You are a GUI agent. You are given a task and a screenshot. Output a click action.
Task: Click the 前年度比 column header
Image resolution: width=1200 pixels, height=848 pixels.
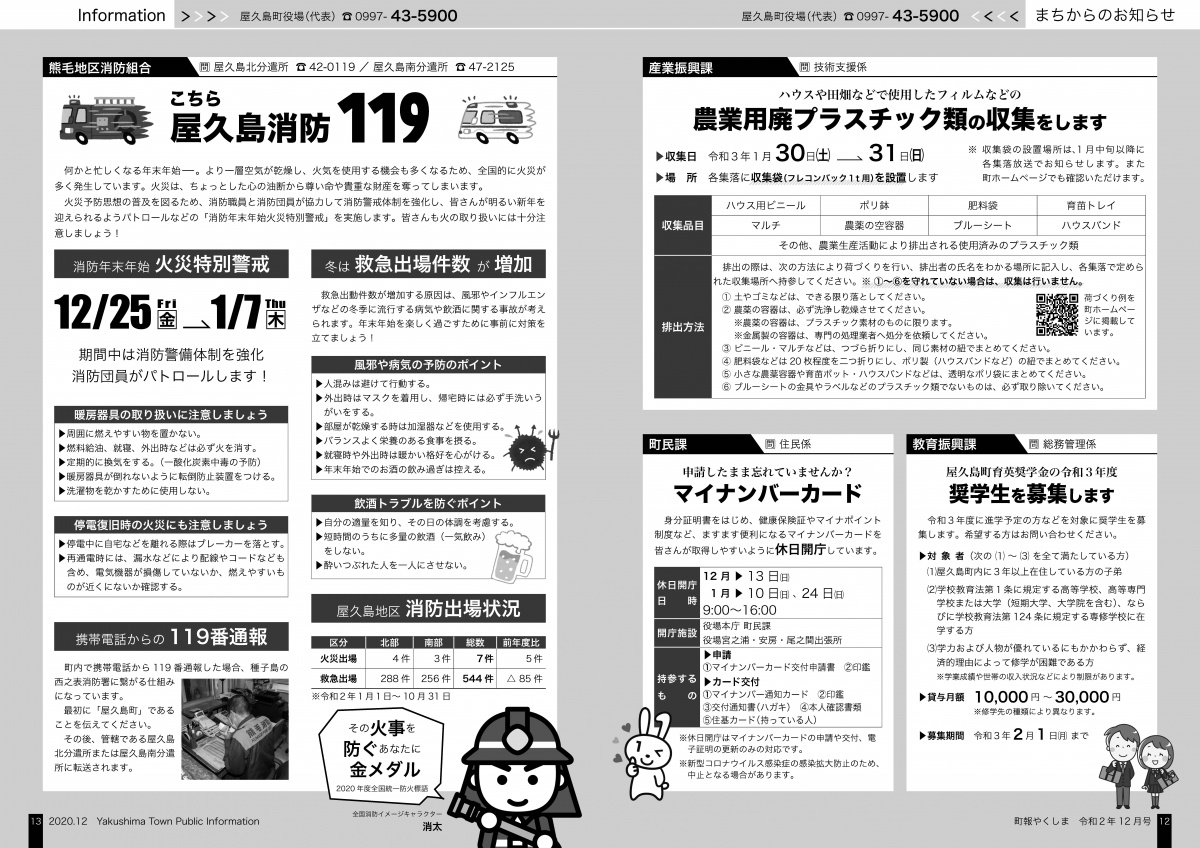click(521, 642)
